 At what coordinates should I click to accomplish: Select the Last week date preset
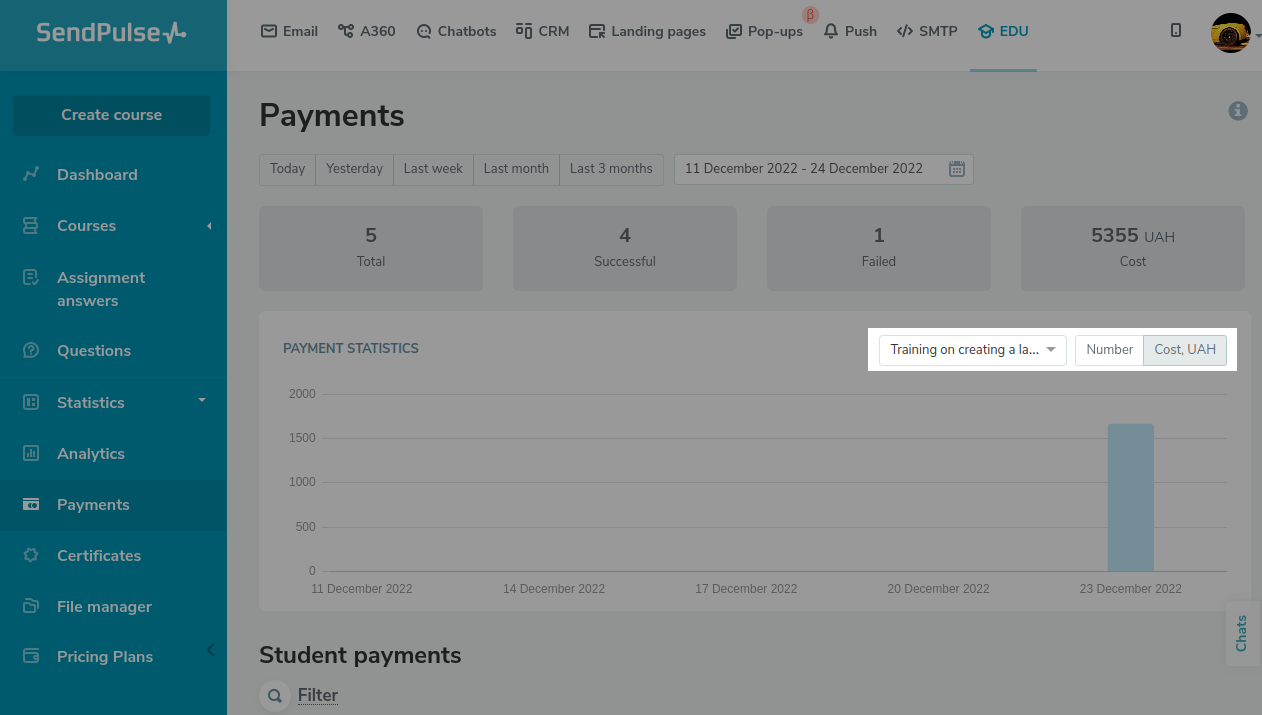(433, 169)
